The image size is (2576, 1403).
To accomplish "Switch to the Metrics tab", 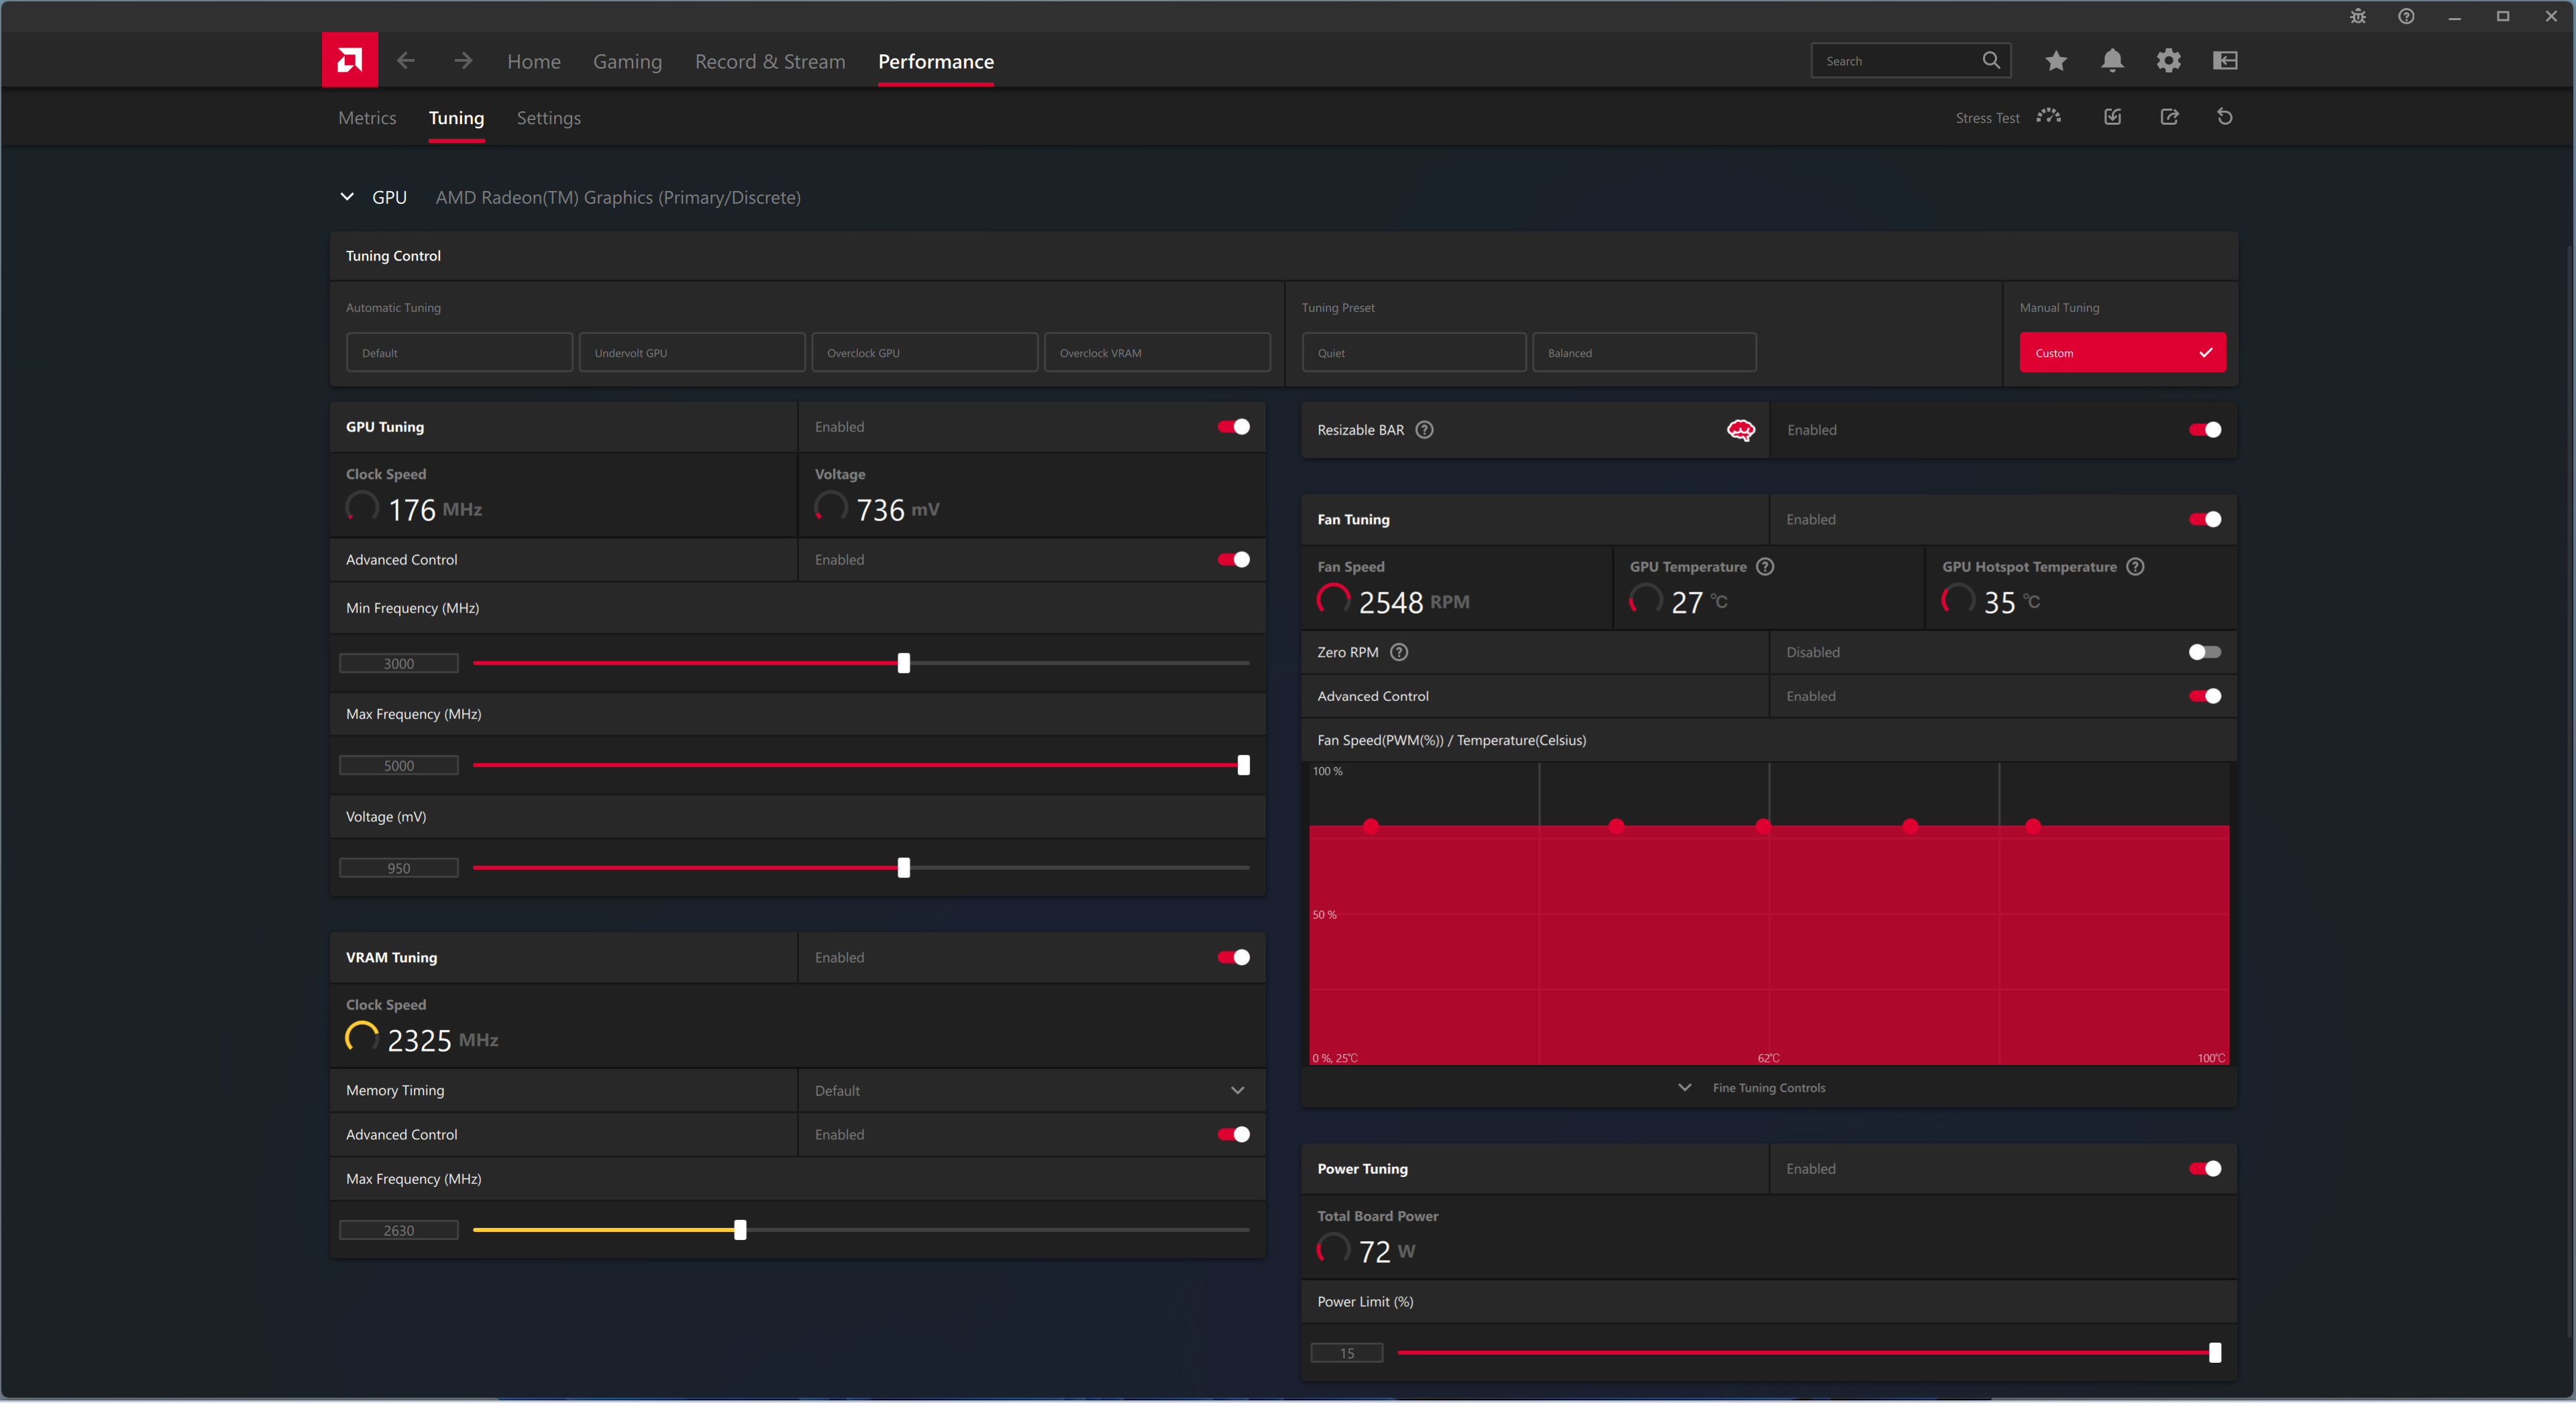I will (367, 118).
